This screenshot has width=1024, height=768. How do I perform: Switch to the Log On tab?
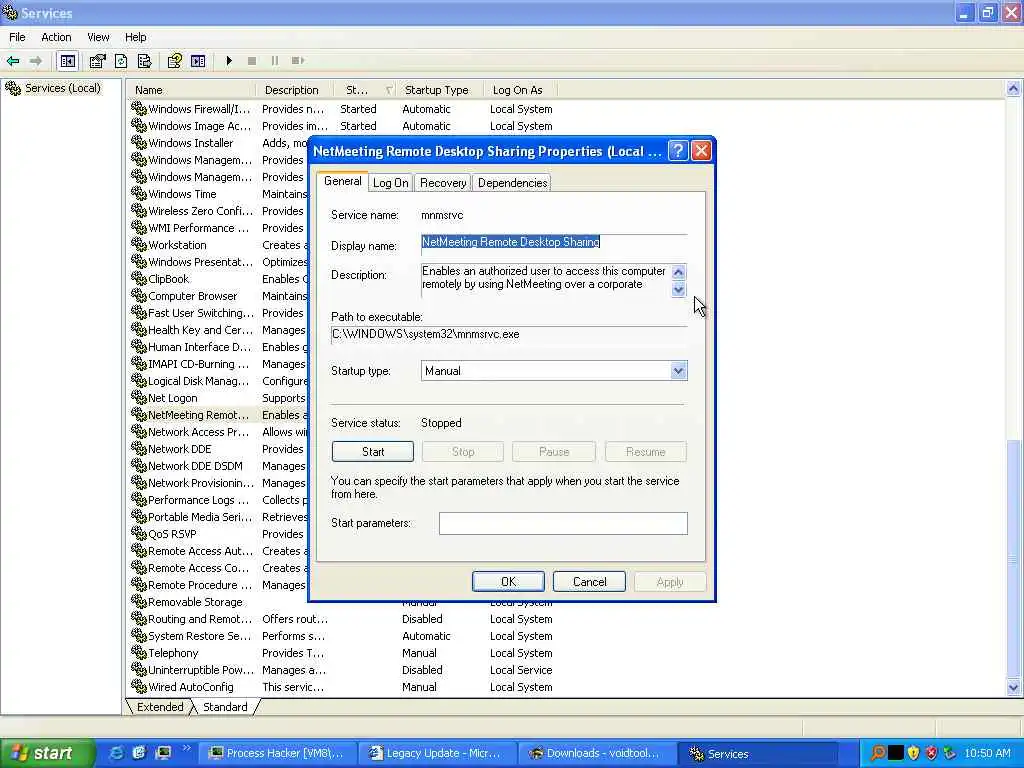pyautogui.click(x=391, y=183)
